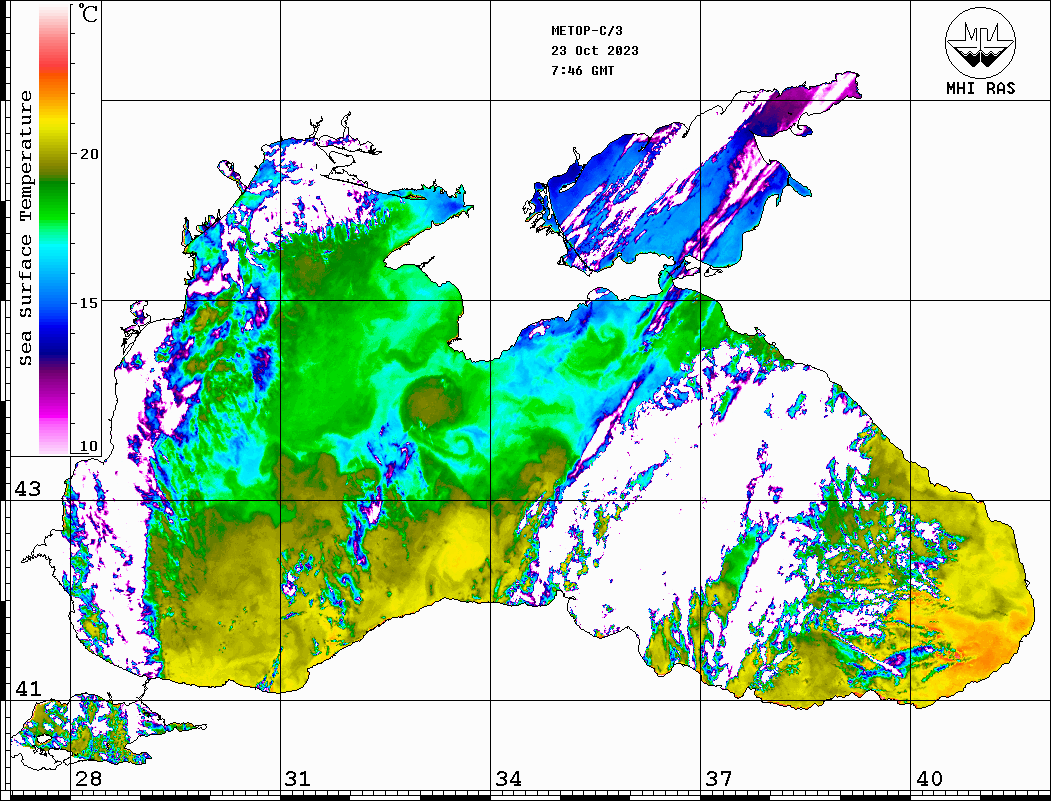Click longitude label '37'
Image resolution: width=1051 pixels, height=801 pixels.
pyautogui.click(x=719, y=778)
